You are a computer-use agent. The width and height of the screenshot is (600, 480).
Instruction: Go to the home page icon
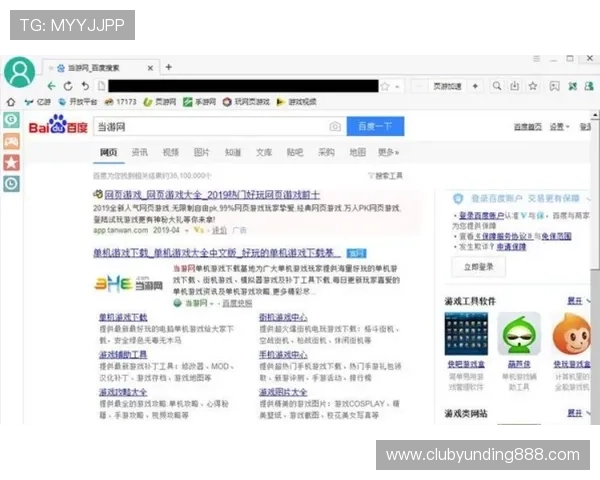click(x=11, y=102)
